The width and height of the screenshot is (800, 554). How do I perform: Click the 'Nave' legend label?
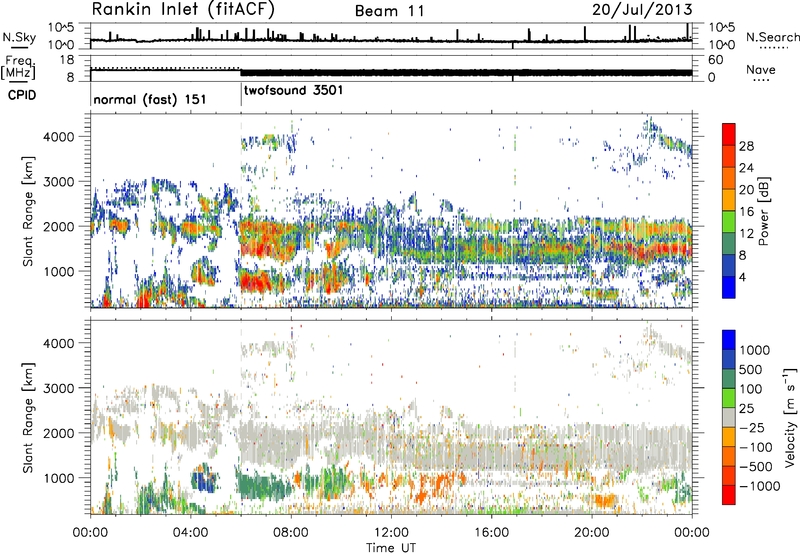coord(761,69)
